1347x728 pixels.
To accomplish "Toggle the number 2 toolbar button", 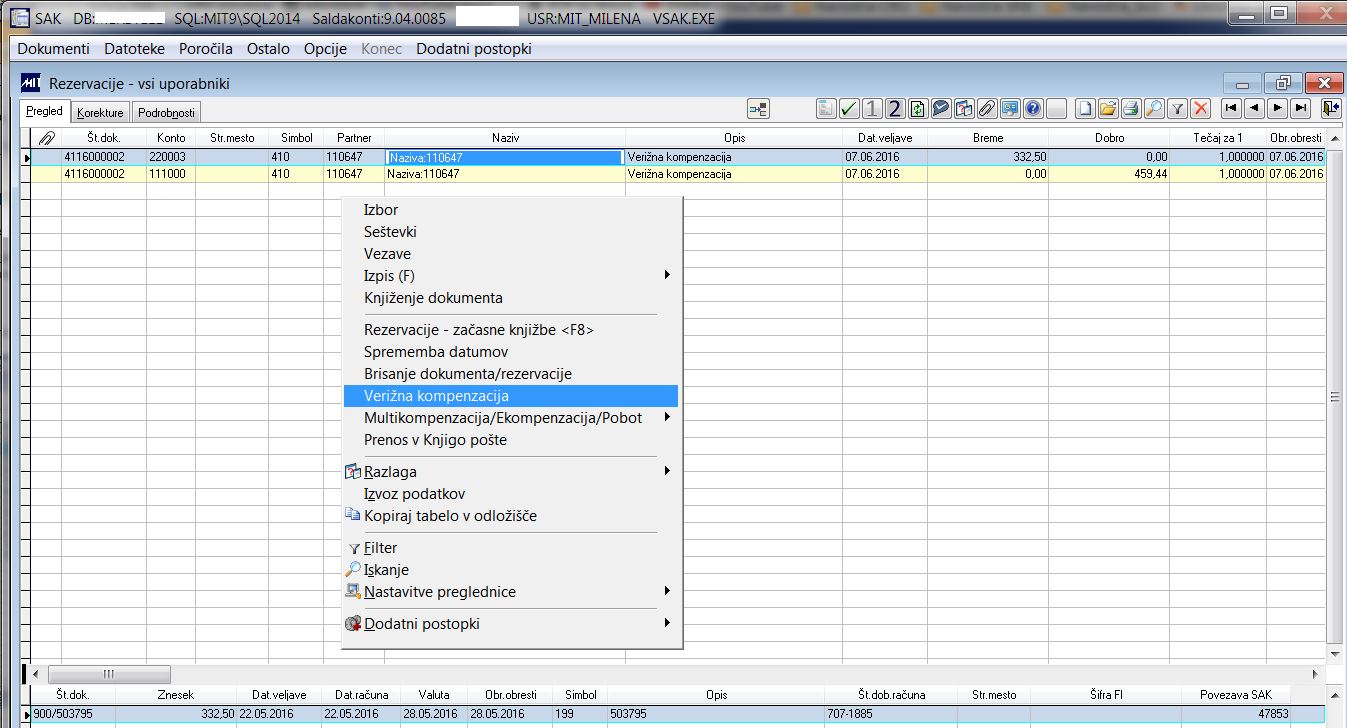I will point(895,108).
